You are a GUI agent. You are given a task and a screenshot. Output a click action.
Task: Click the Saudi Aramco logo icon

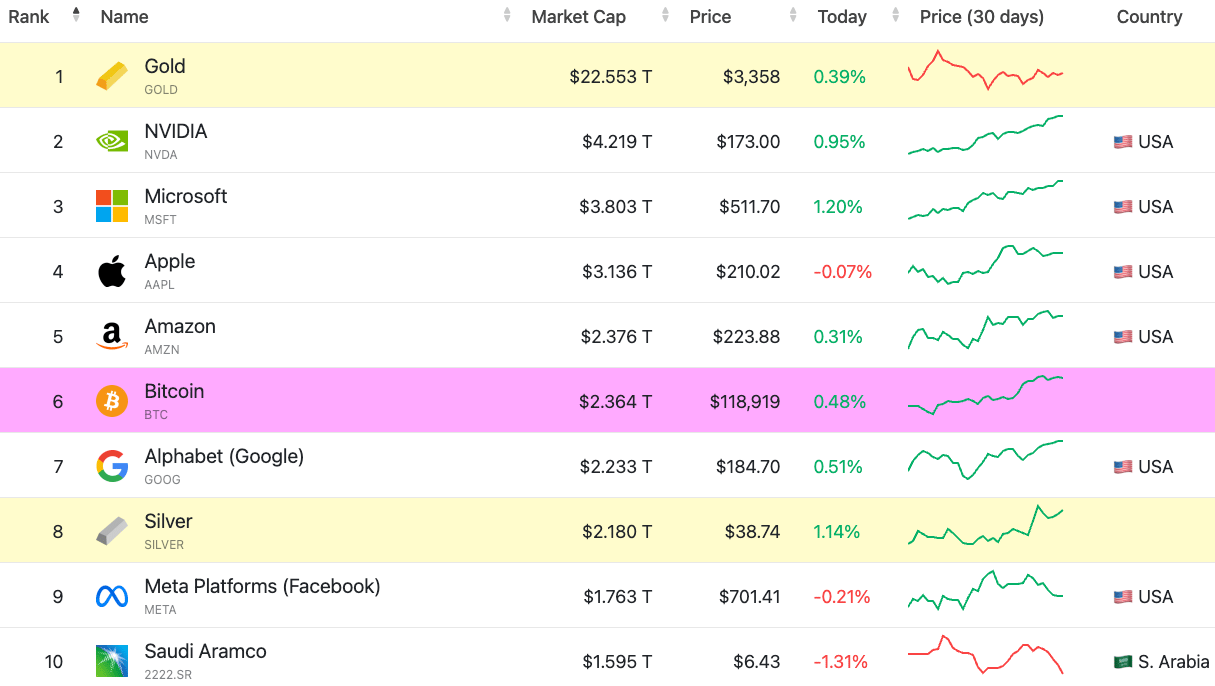(x=112, y=661)
